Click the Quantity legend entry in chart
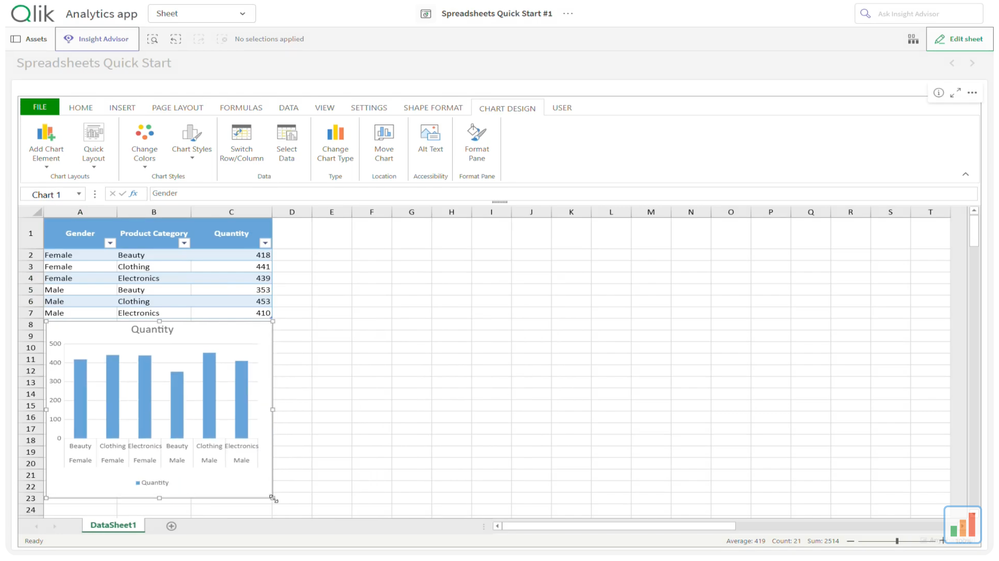 pyautogui.click(x=152, y=483)
